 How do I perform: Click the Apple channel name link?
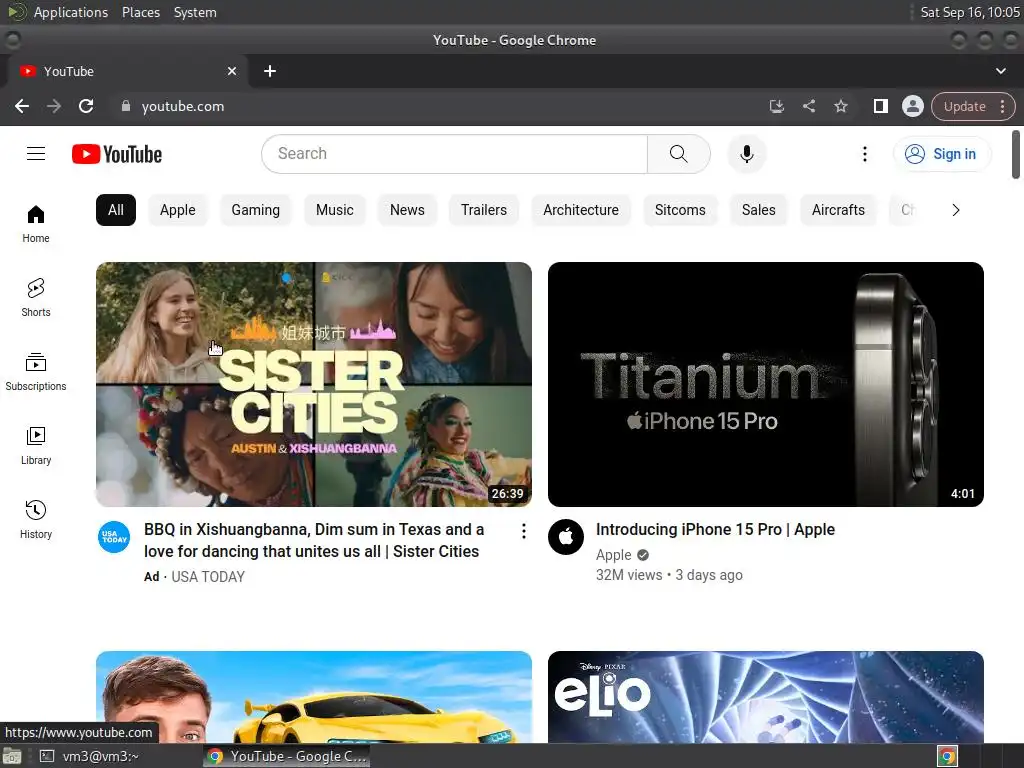pos(613,555)
